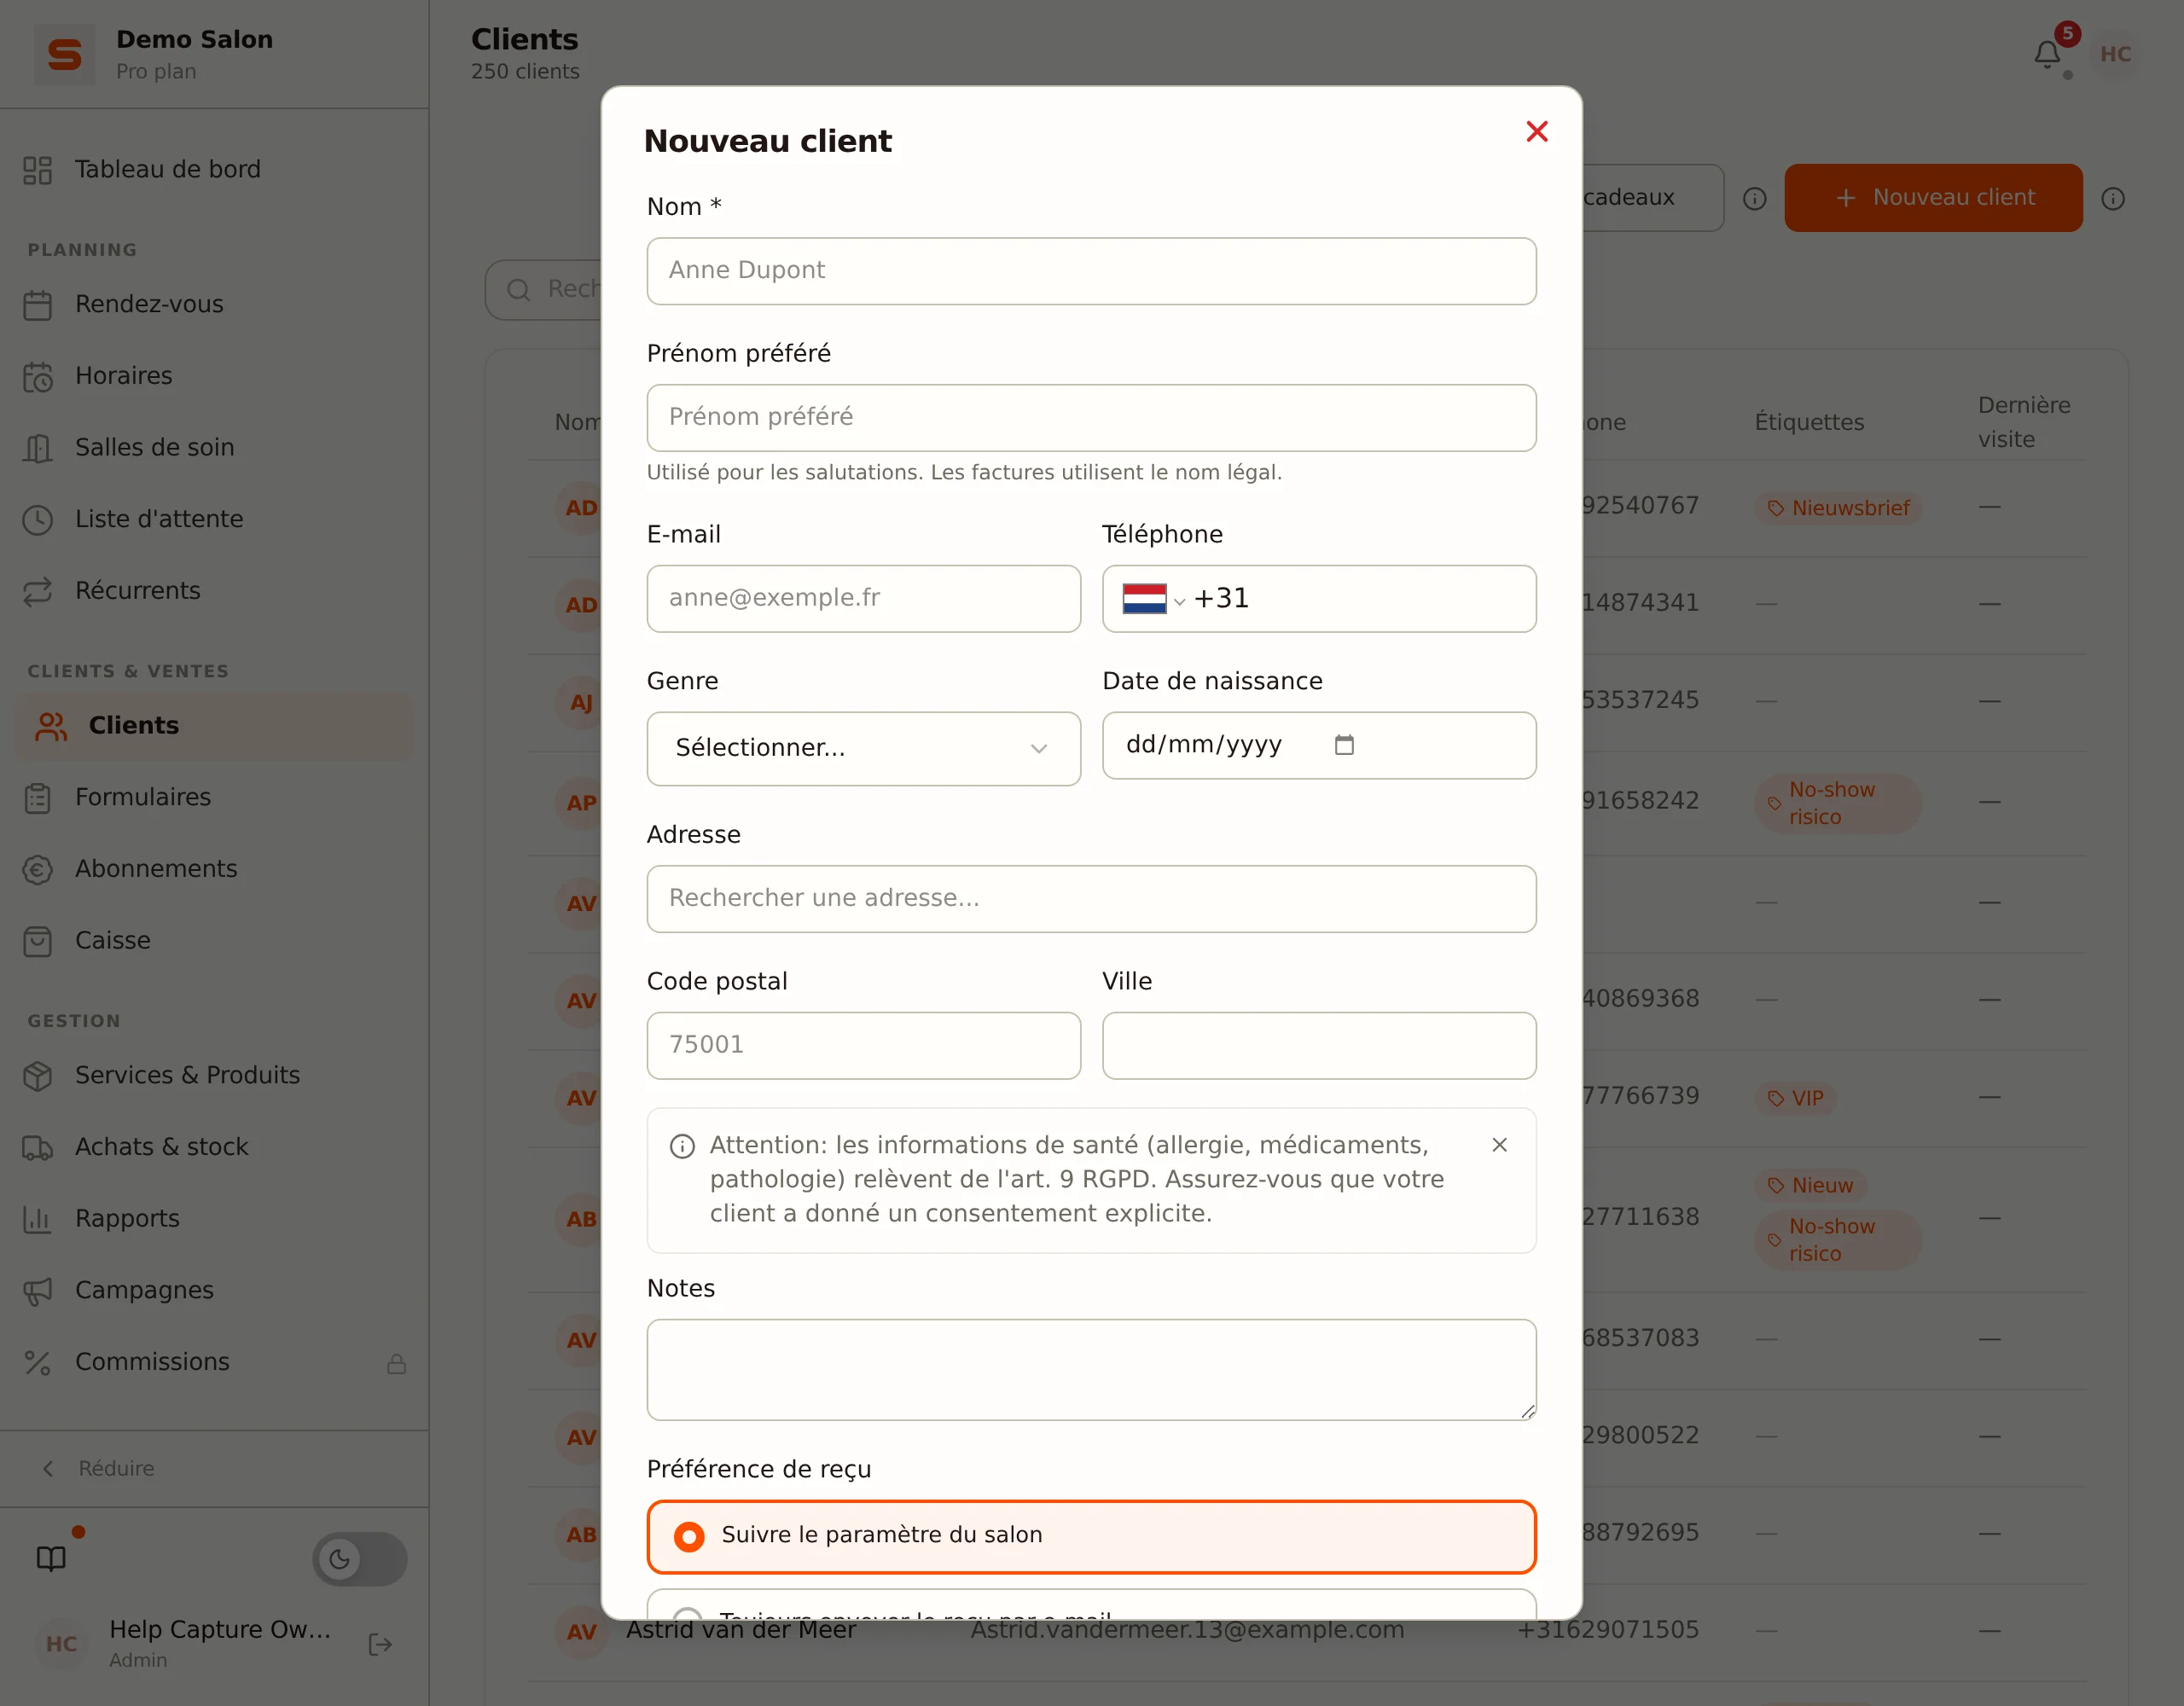Open the notifications bell

tap(2047, 54)
